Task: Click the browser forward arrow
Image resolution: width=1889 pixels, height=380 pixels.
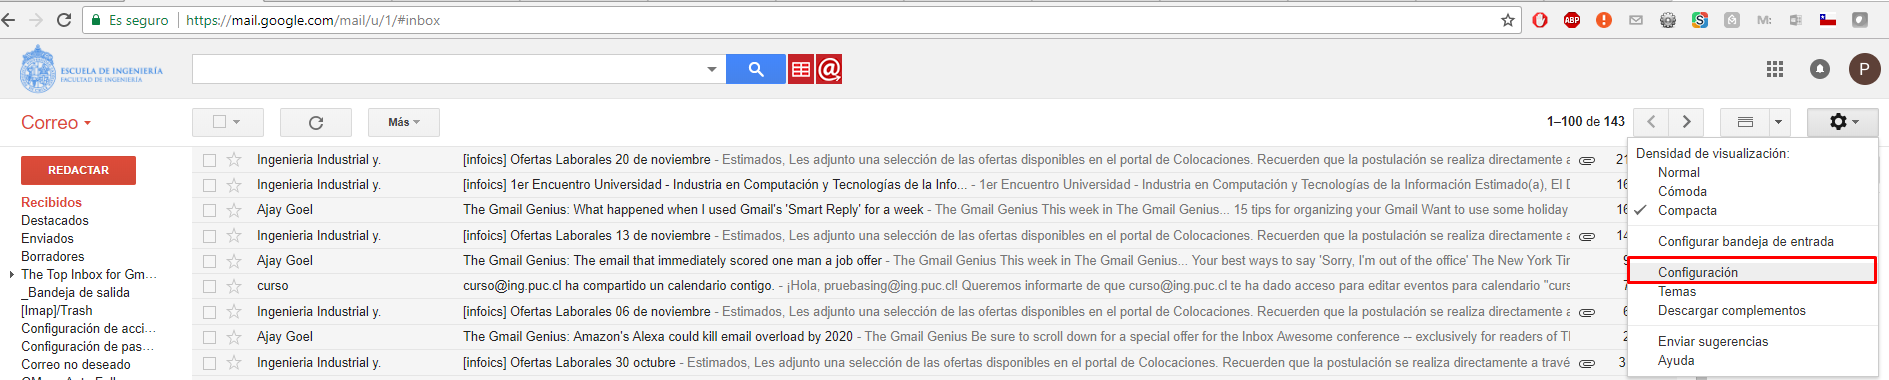Action: pos(36,20)
